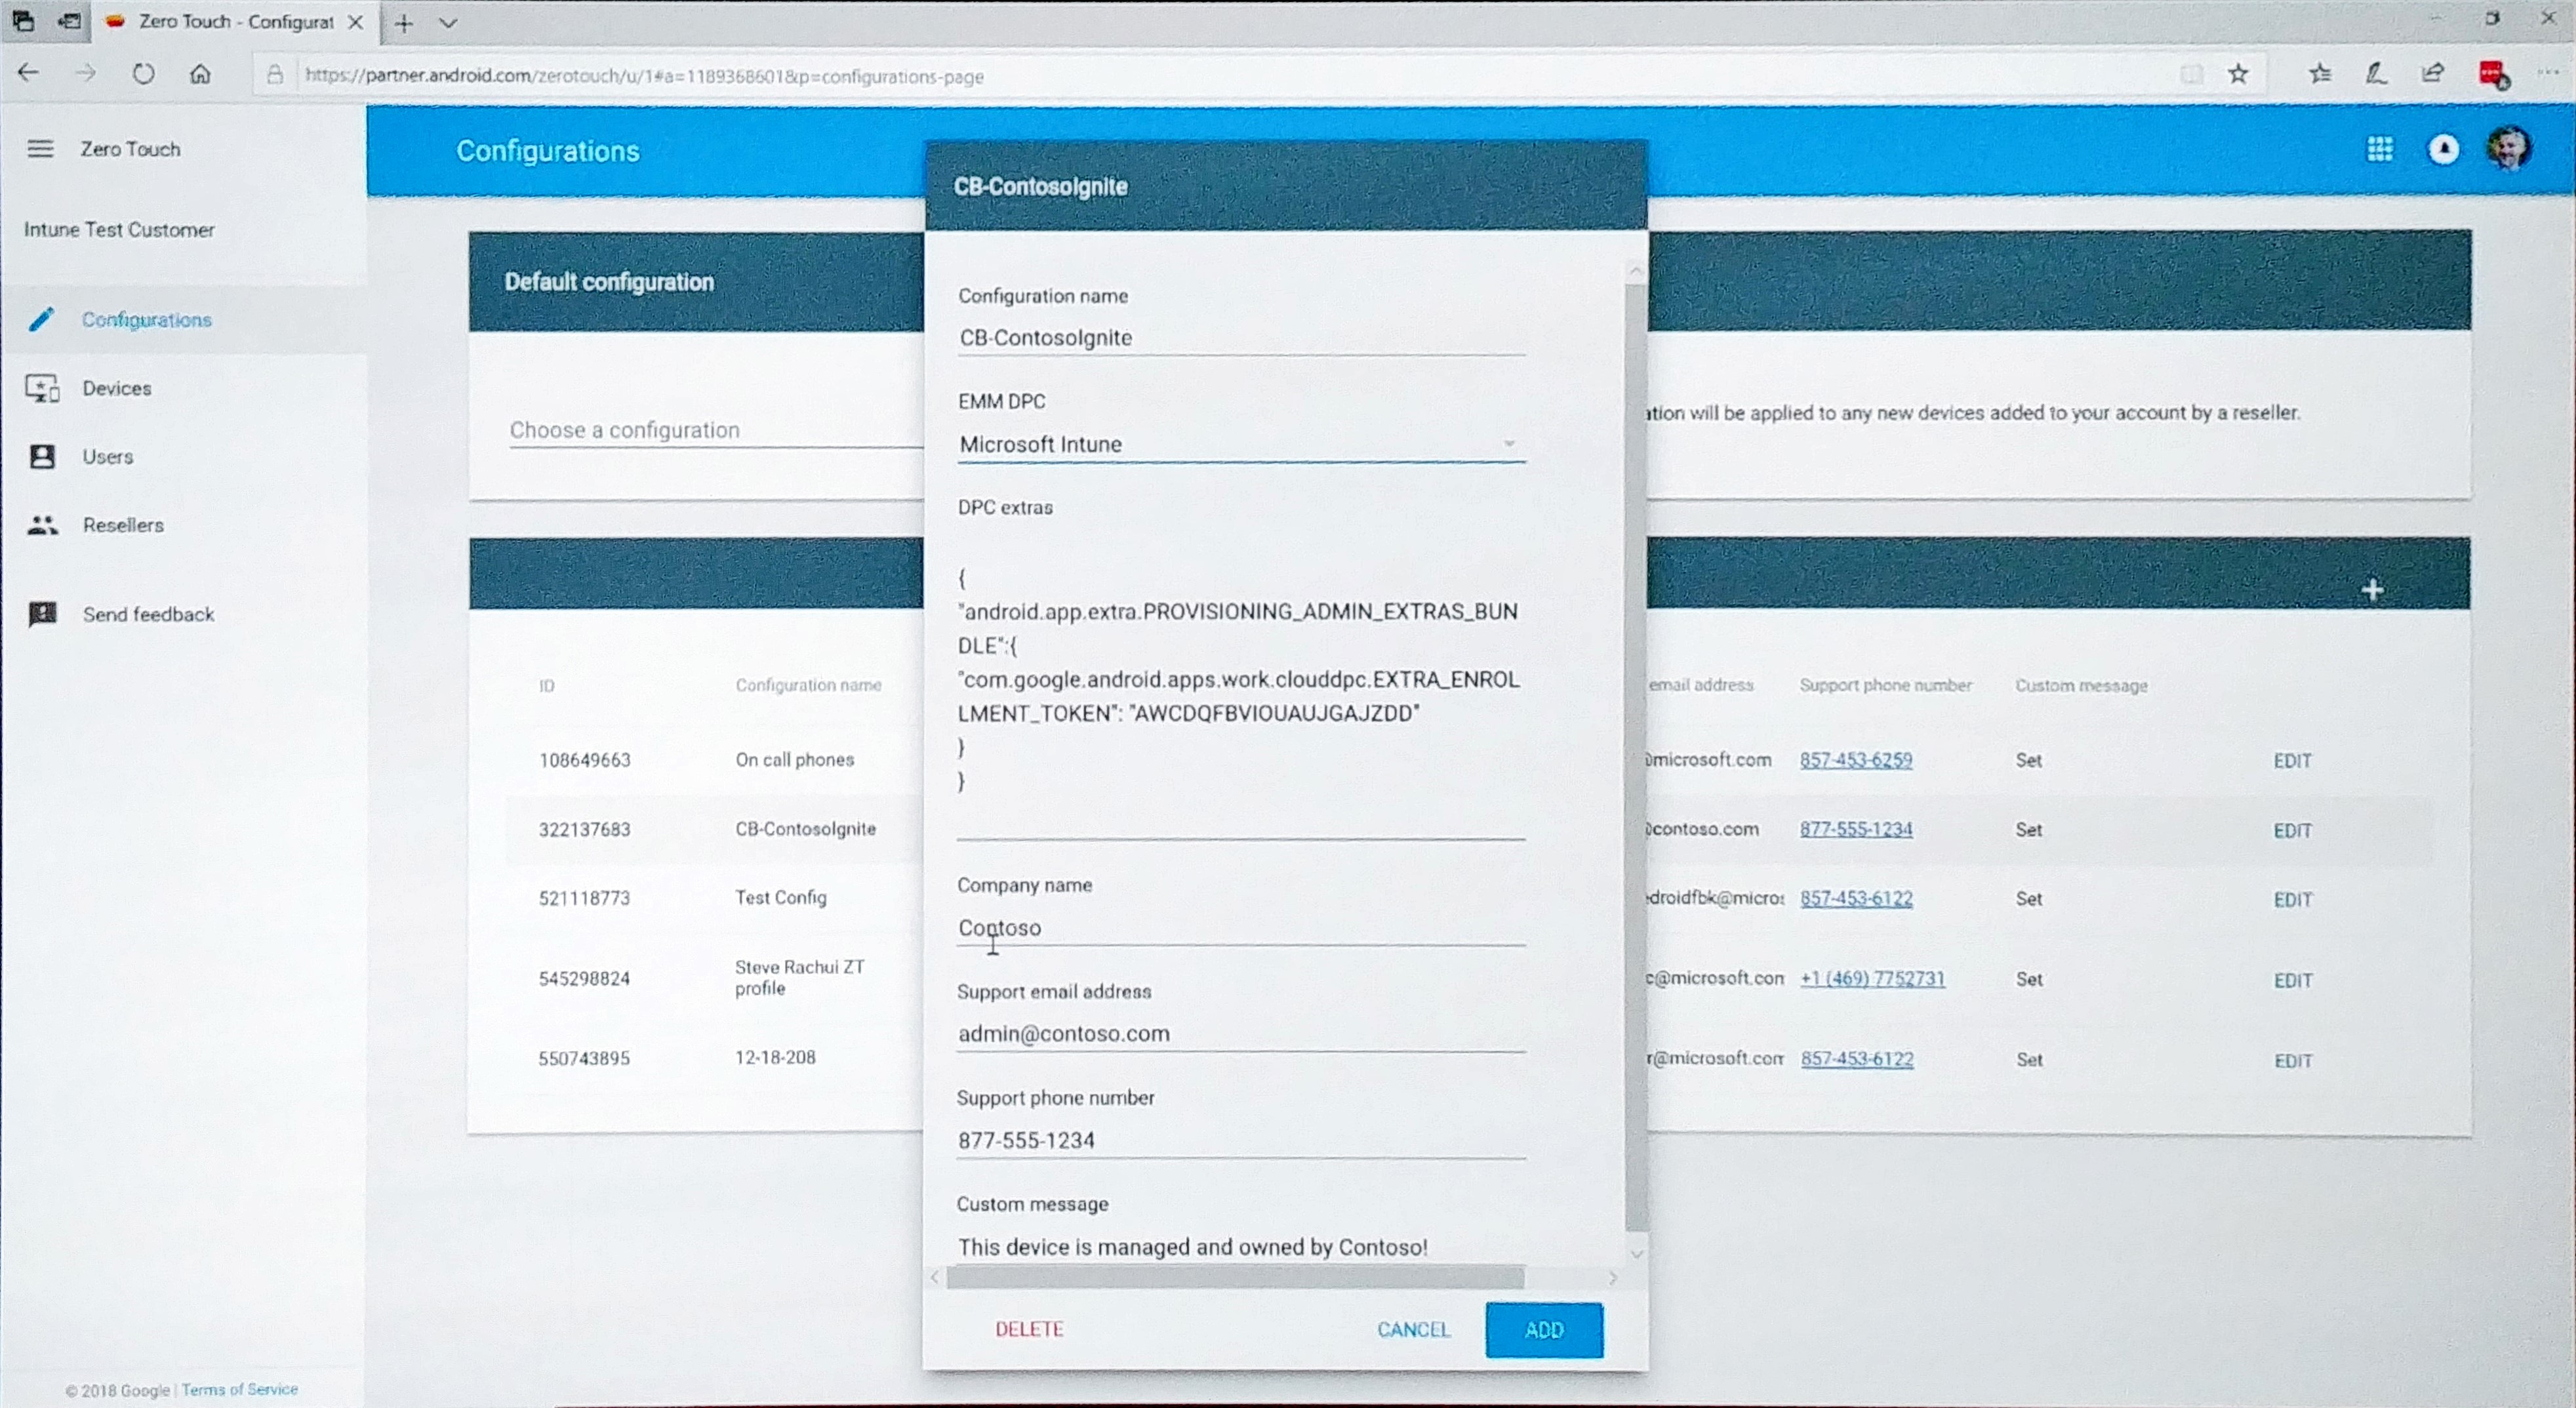Open browser settings and more menu
This screenshot has height=1408, width=2576.
pos(2549,73)
